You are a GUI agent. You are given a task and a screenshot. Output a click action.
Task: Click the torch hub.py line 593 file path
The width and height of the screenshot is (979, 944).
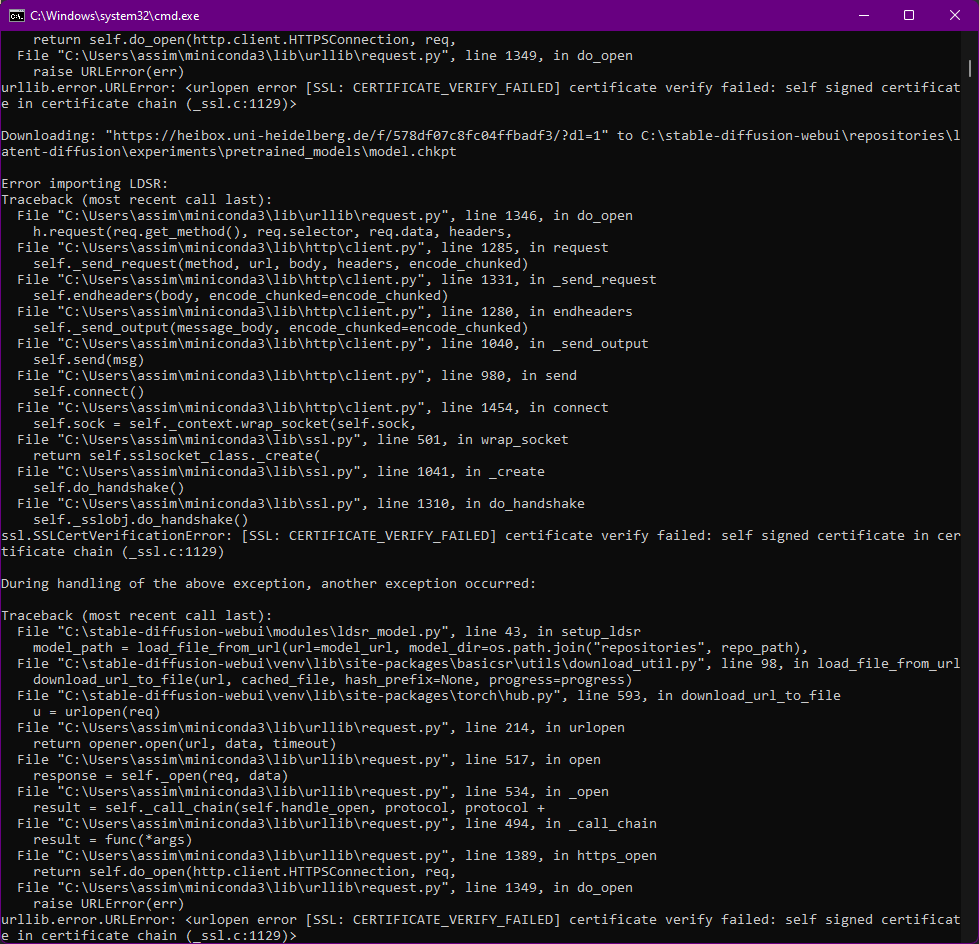[x=350, y=695]
